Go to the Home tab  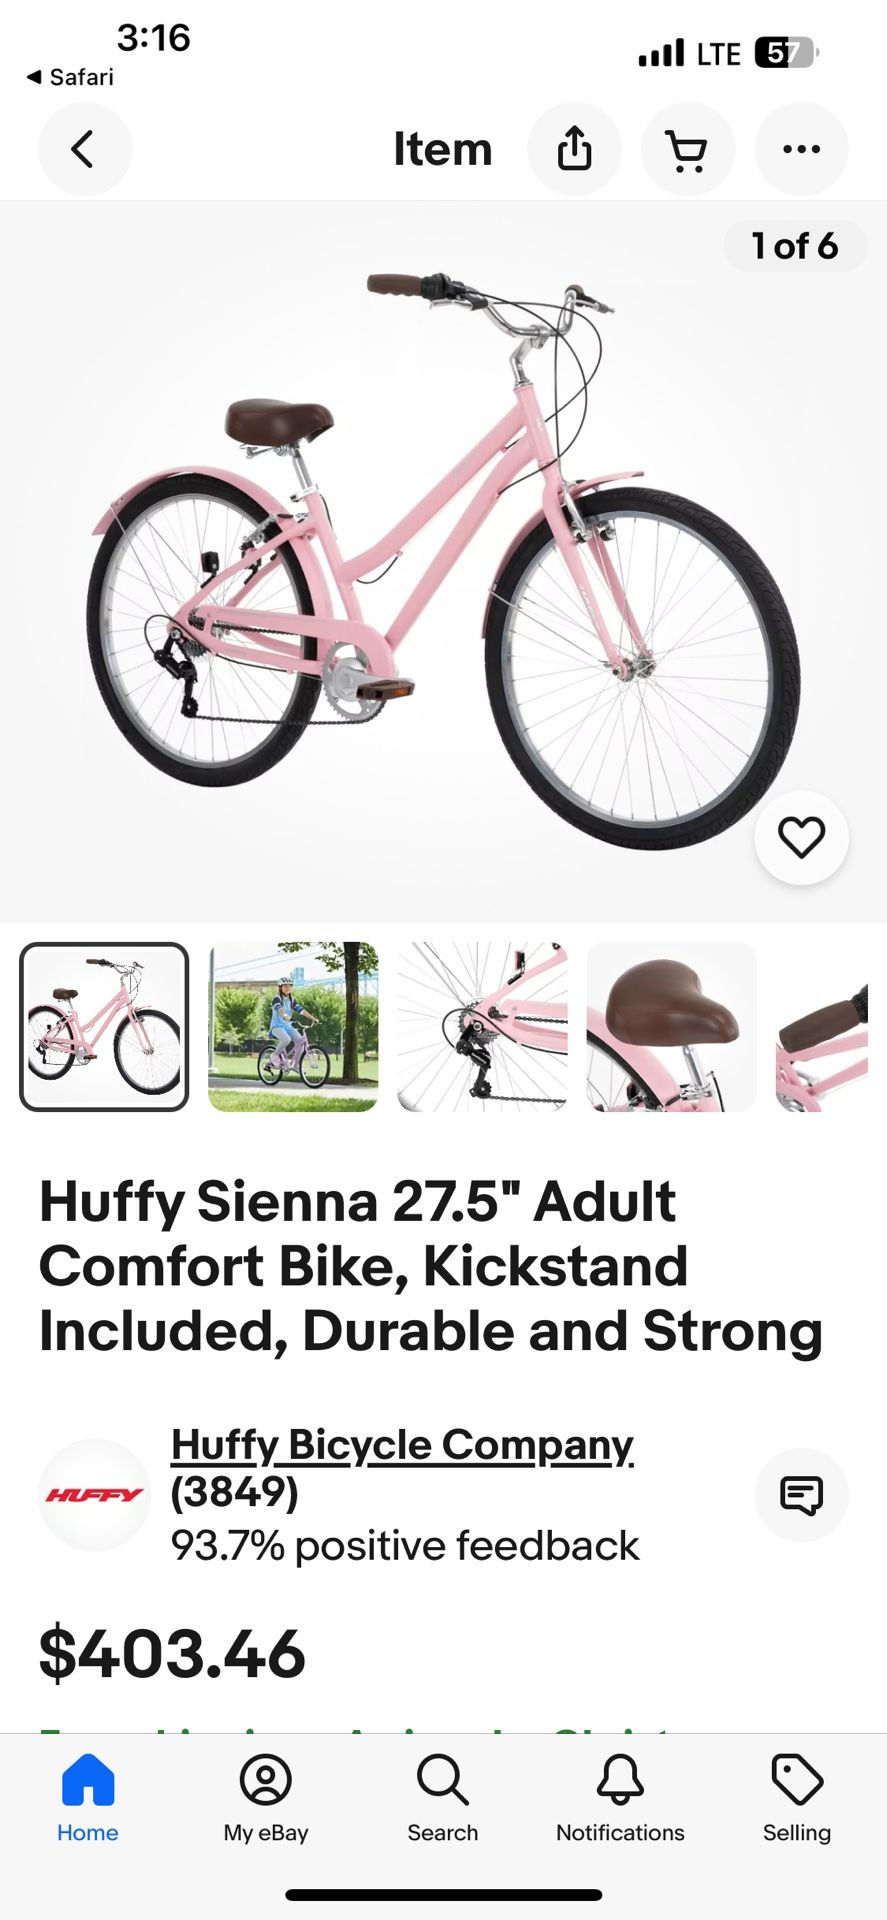click(88, 1797)
